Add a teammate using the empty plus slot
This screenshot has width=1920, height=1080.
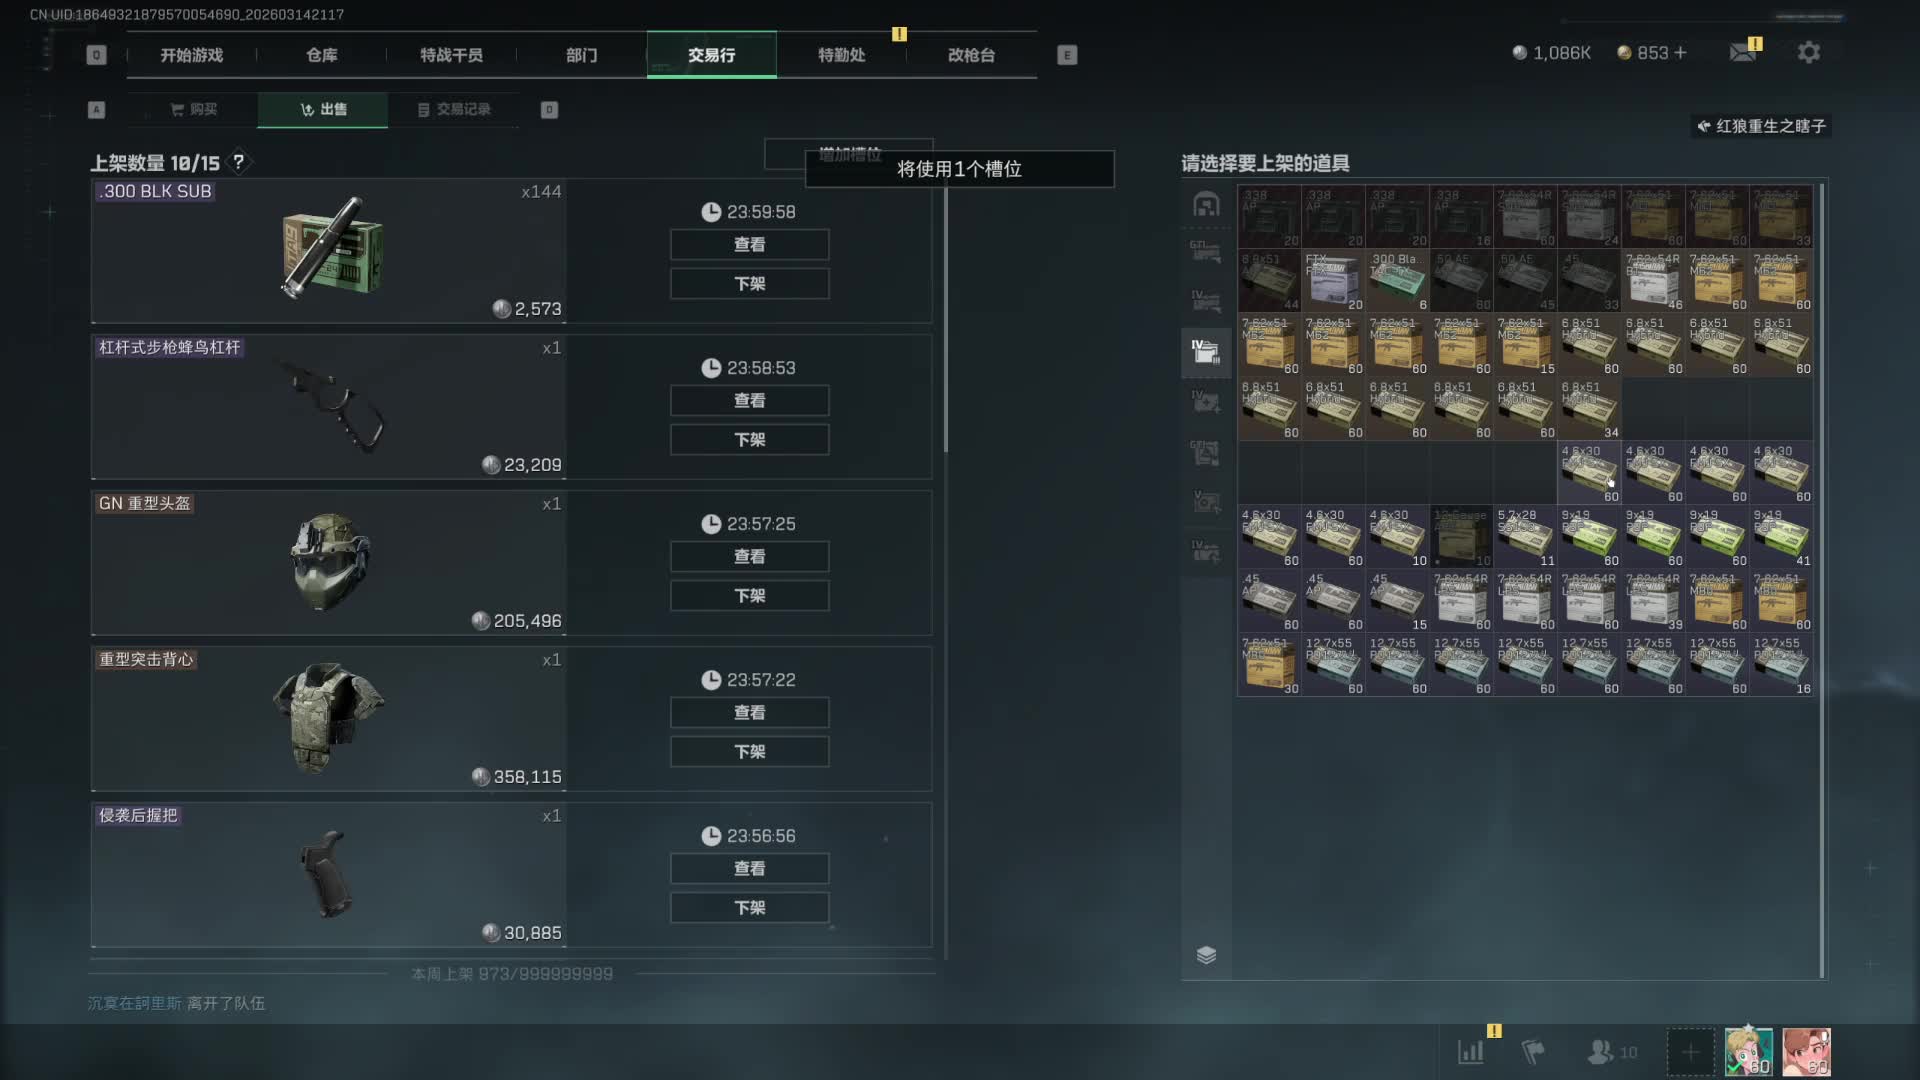1690,1052
